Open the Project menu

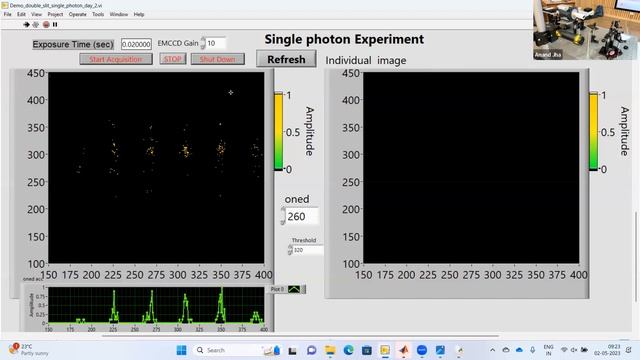pos(55,14)
